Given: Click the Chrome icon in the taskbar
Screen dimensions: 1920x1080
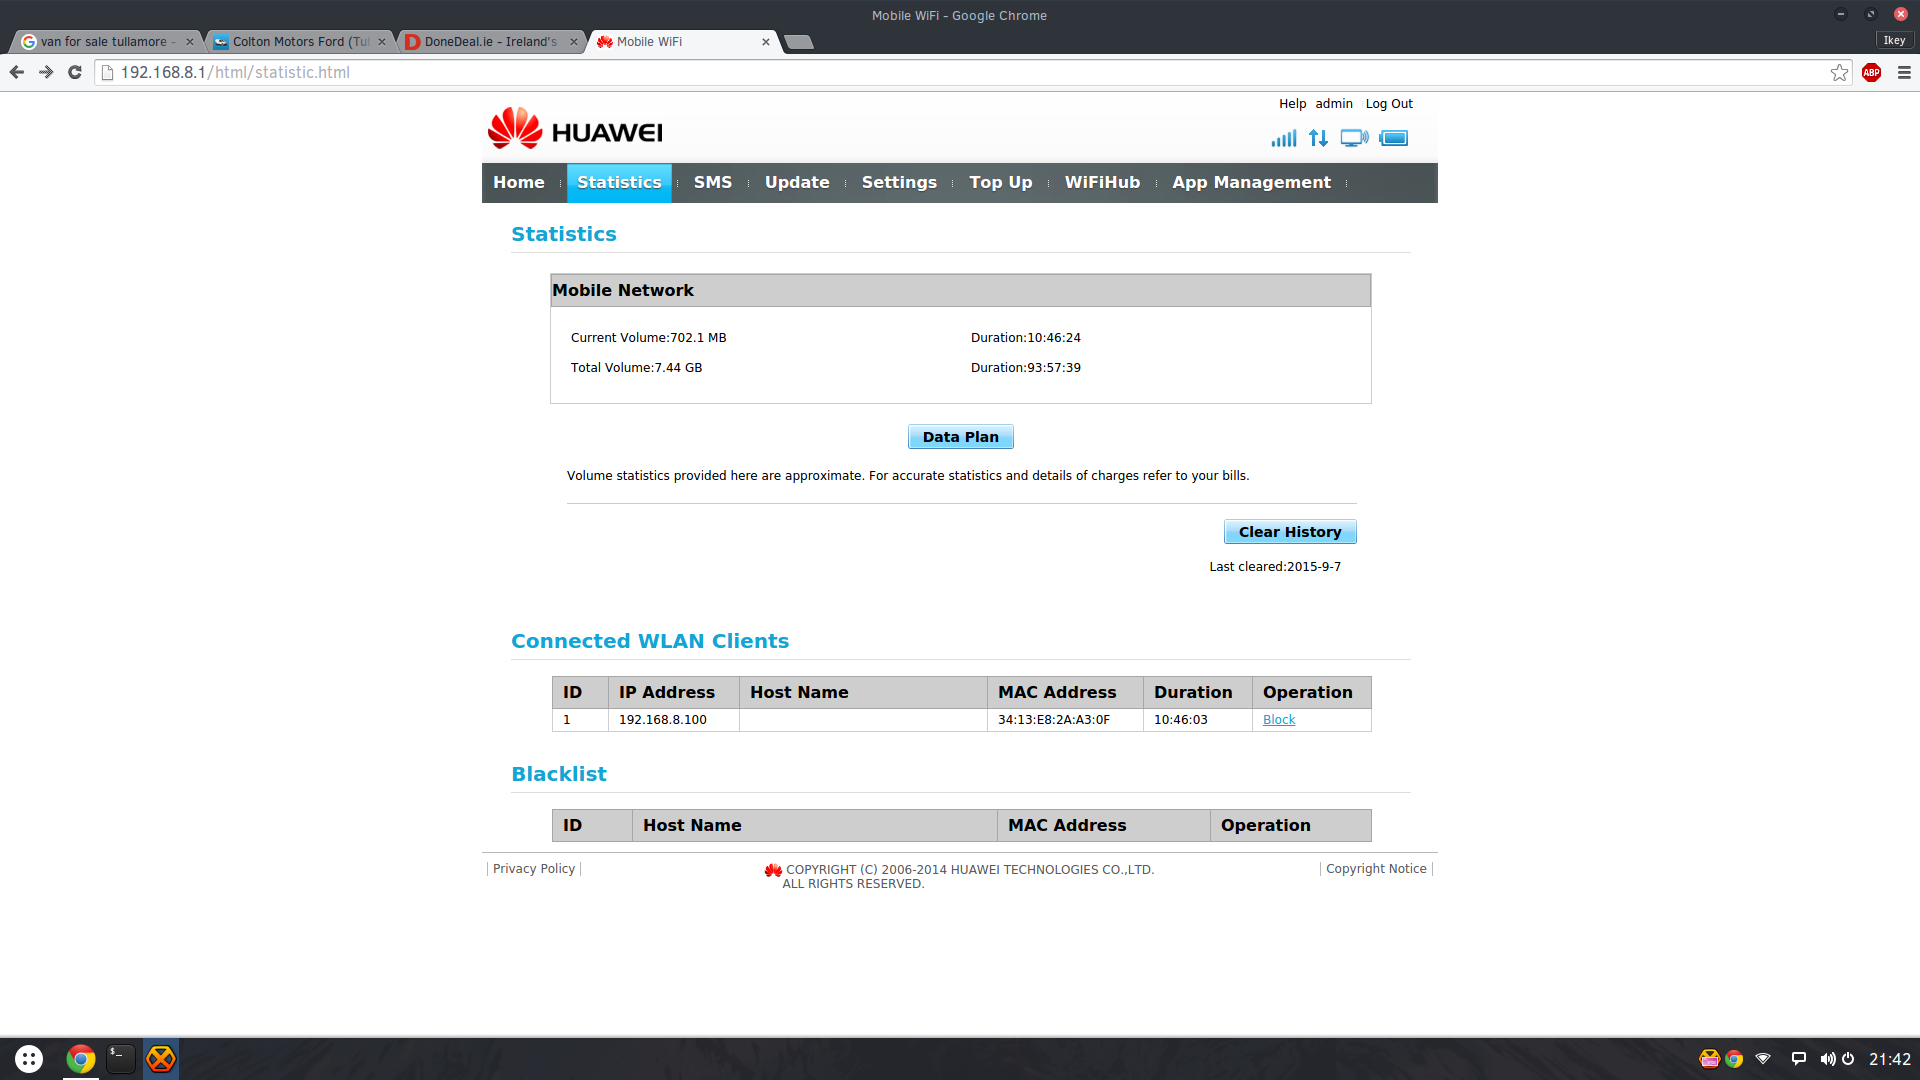Looking at the screenshot, I should point(81,1058).
